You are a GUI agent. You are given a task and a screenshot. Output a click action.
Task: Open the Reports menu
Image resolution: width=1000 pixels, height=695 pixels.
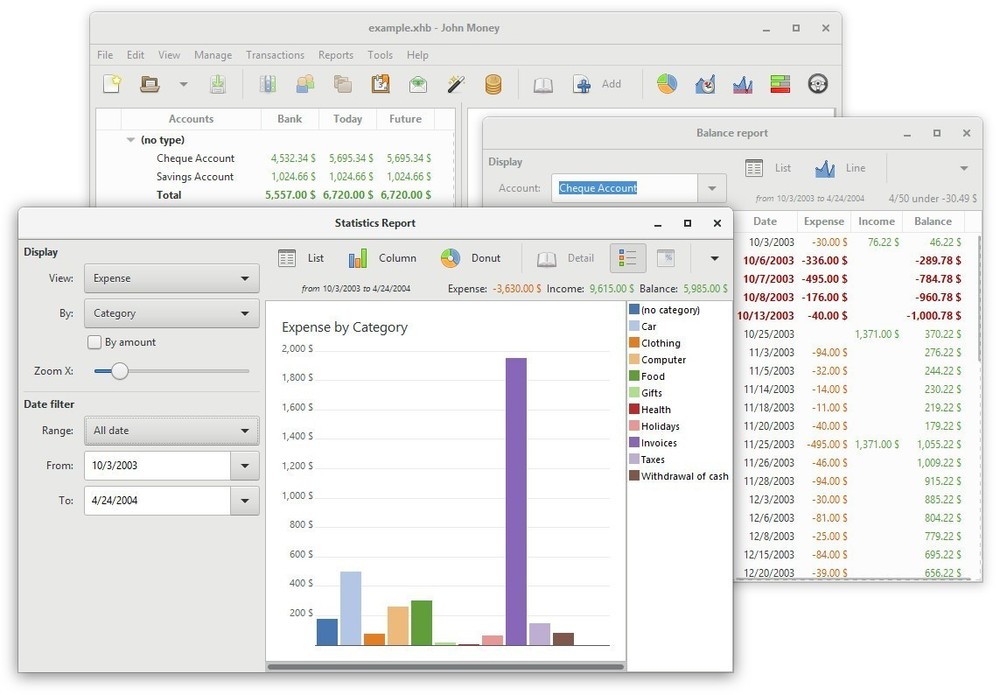[x=336, y=55]
